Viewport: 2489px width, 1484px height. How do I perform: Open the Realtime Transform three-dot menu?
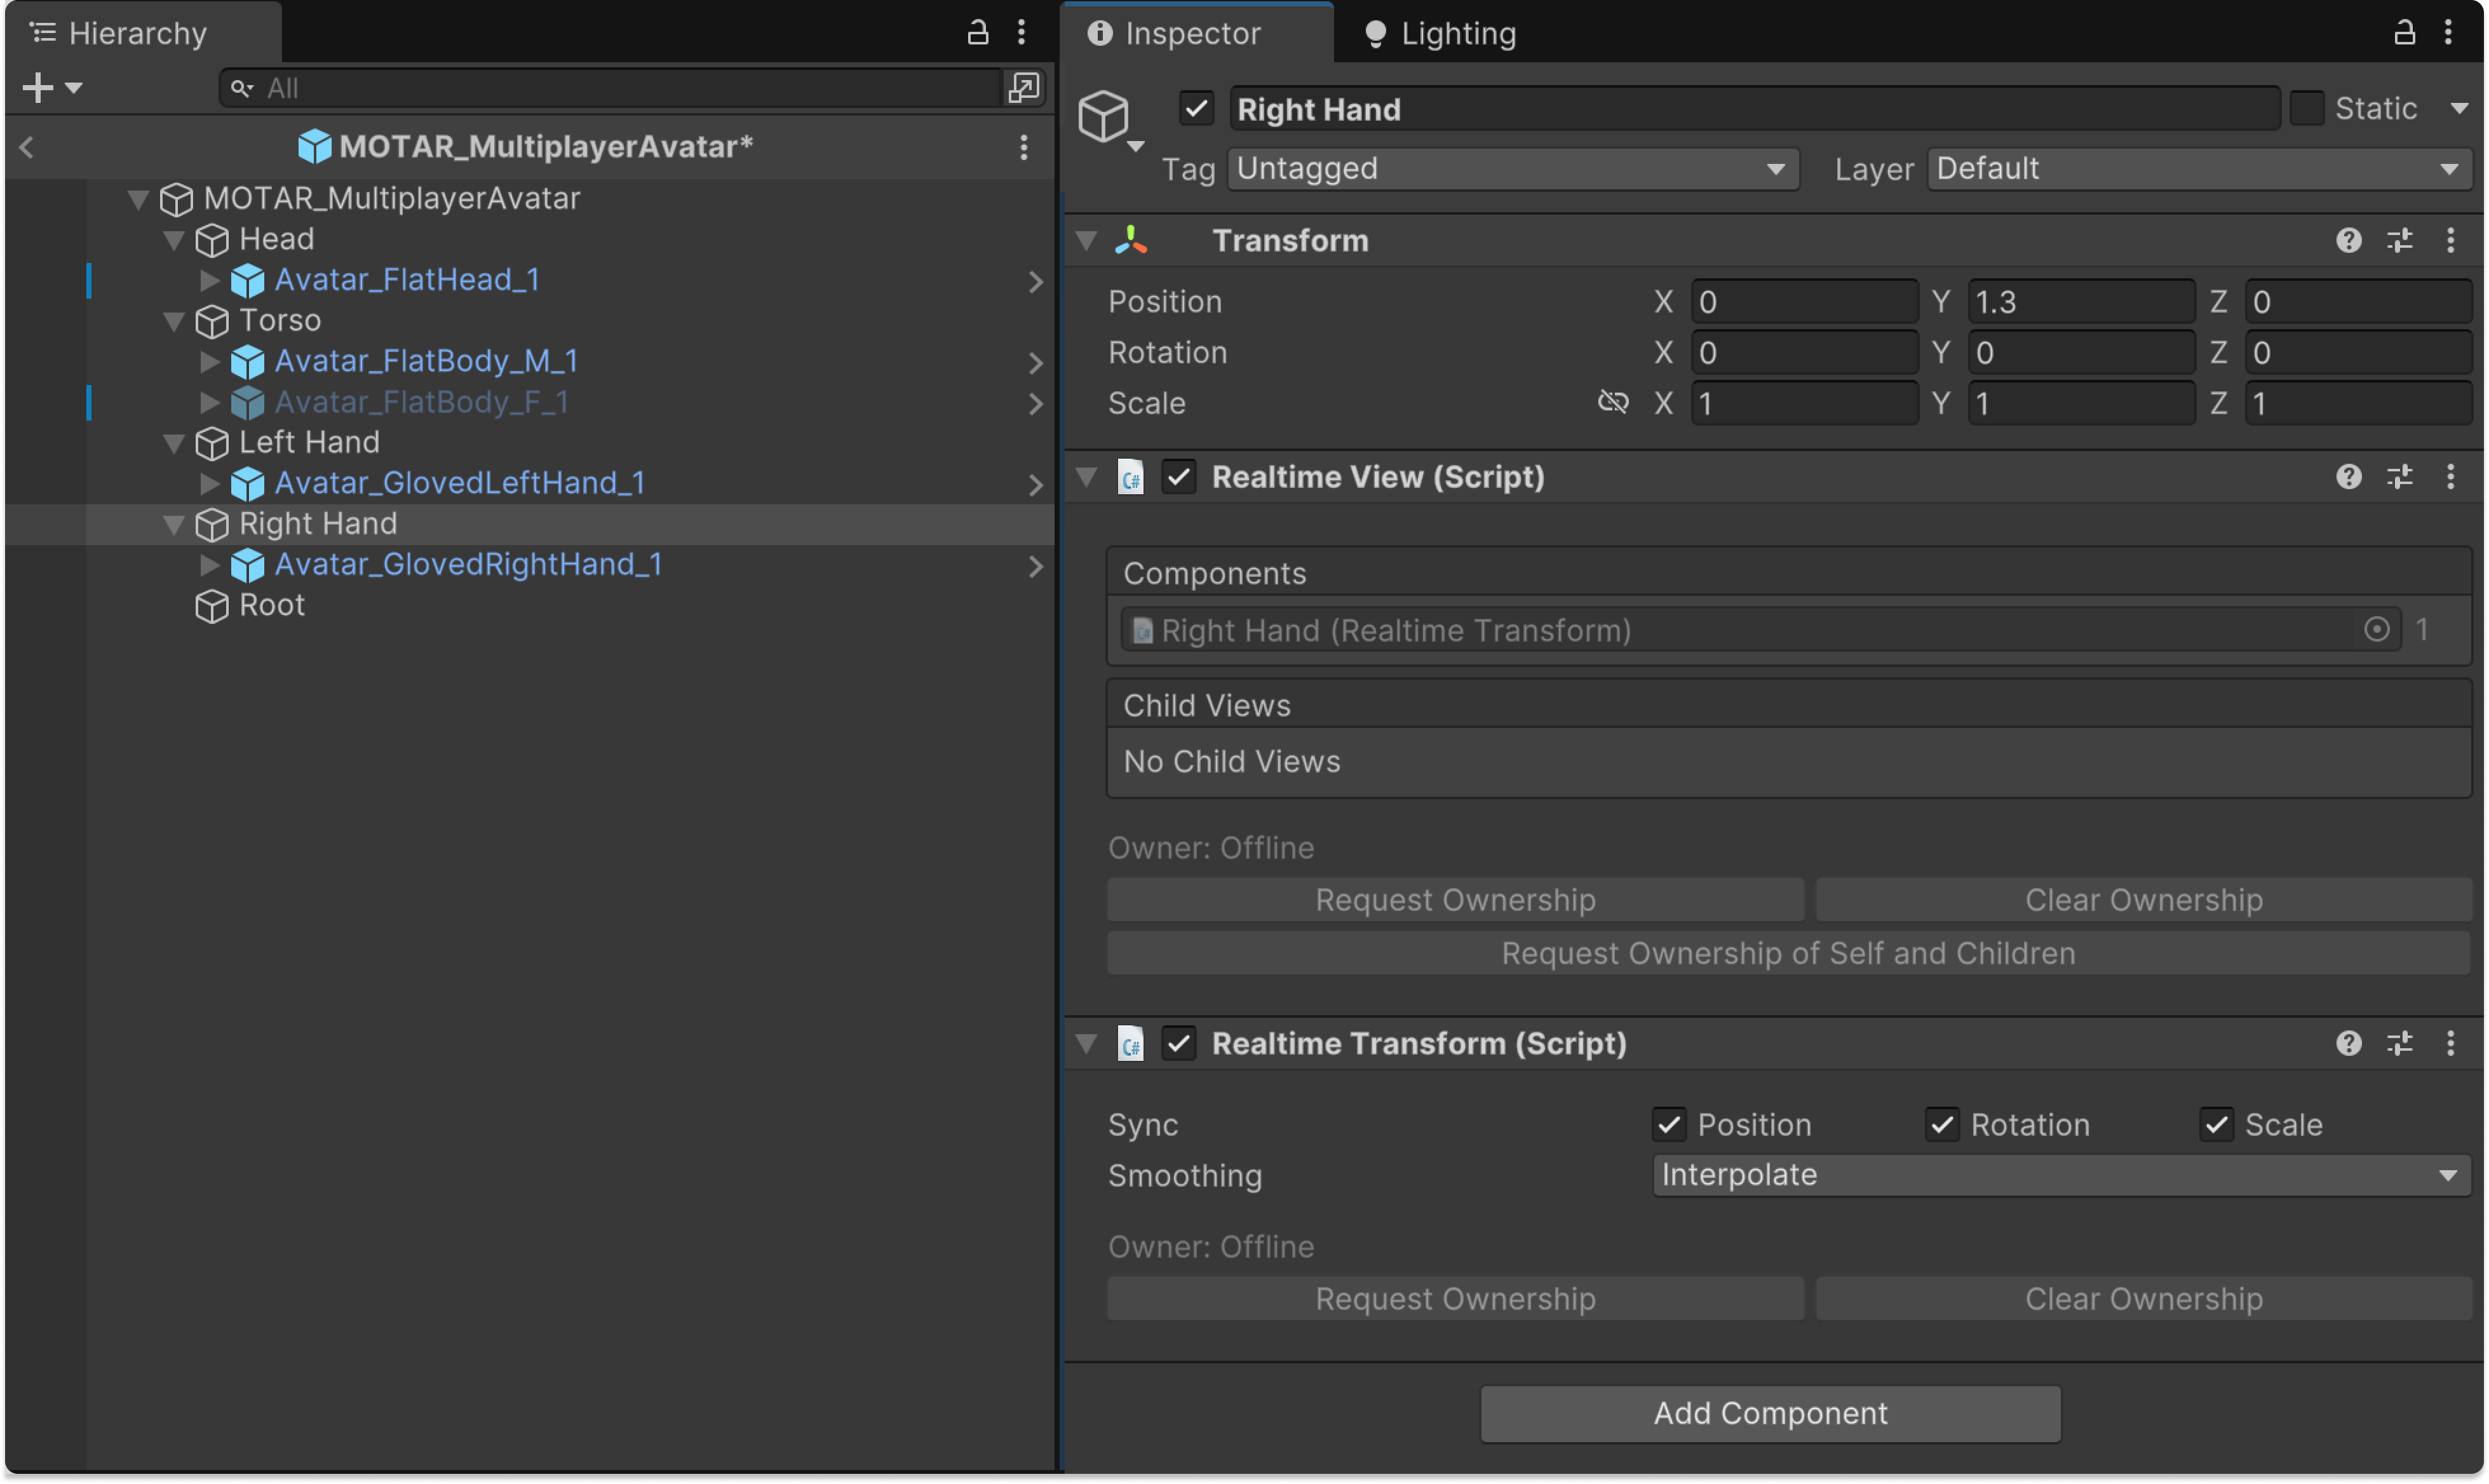point(2450,1043)
